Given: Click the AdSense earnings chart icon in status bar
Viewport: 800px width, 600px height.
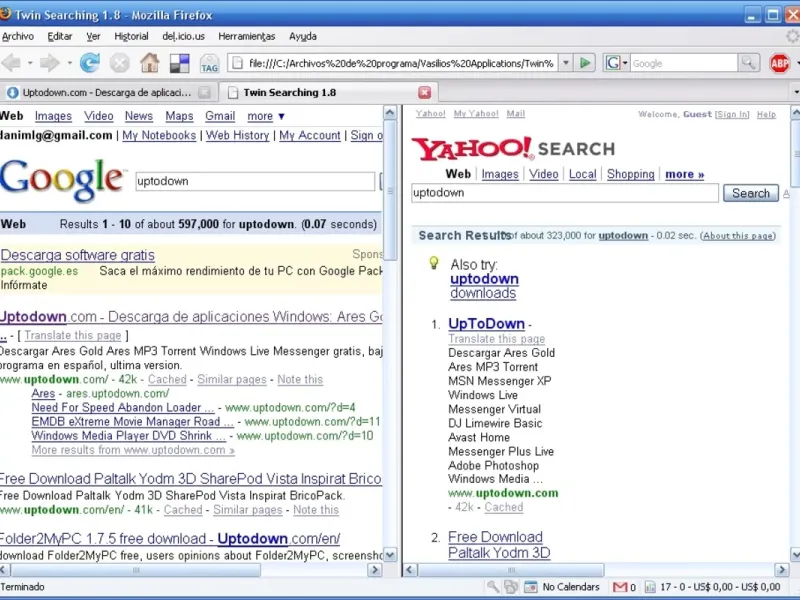Looking at the screenshot, I should (x=650, y=587).
